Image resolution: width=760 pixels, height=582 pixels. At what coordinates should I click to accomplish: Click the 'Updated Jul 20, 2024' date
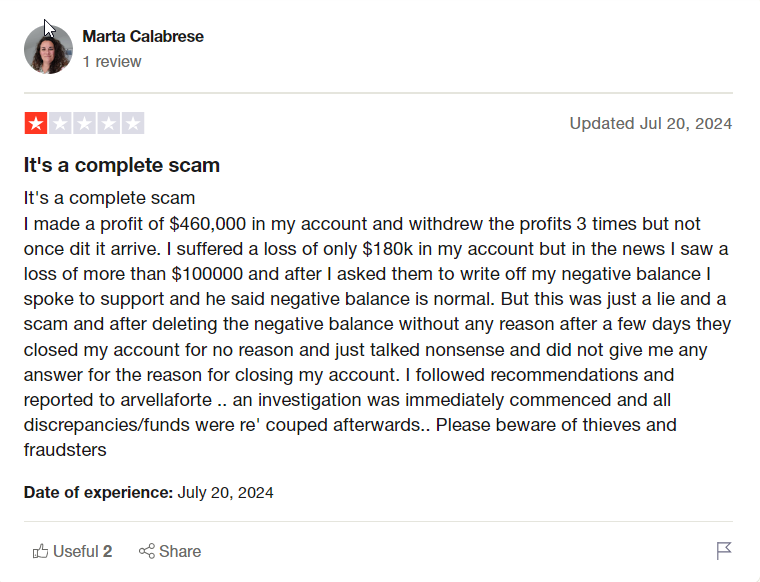click(x=650, y=123)
